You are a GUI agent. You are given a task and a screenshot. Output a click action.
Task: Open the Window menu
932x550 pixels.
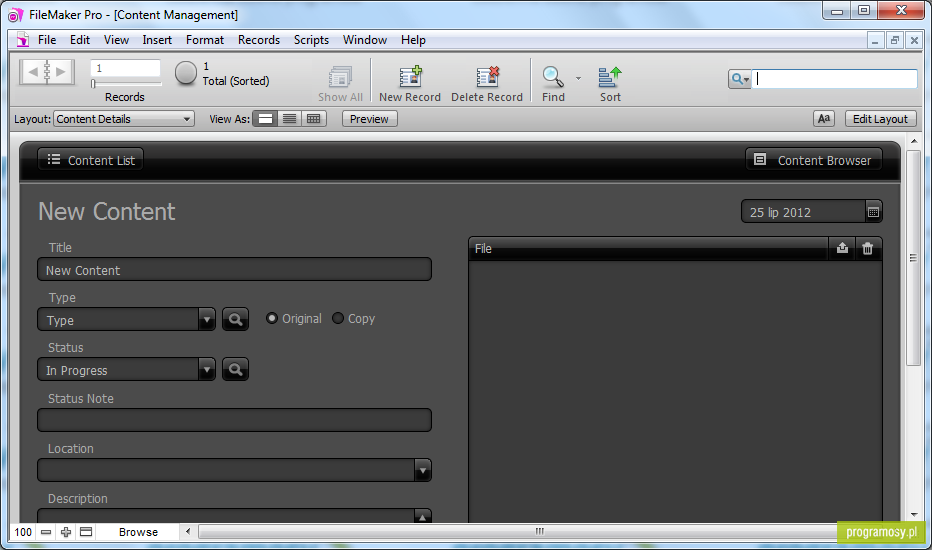coord(364,40)
